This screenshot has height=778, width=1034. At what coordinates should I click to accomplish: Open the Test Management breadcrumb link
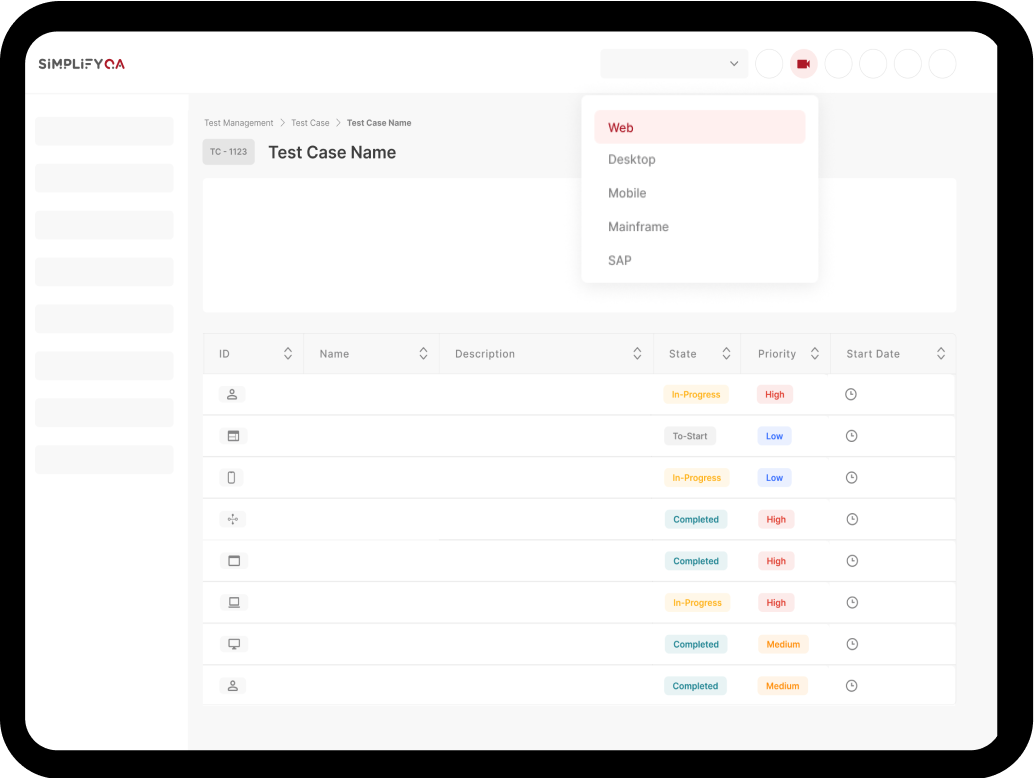(x=238, y=122)
